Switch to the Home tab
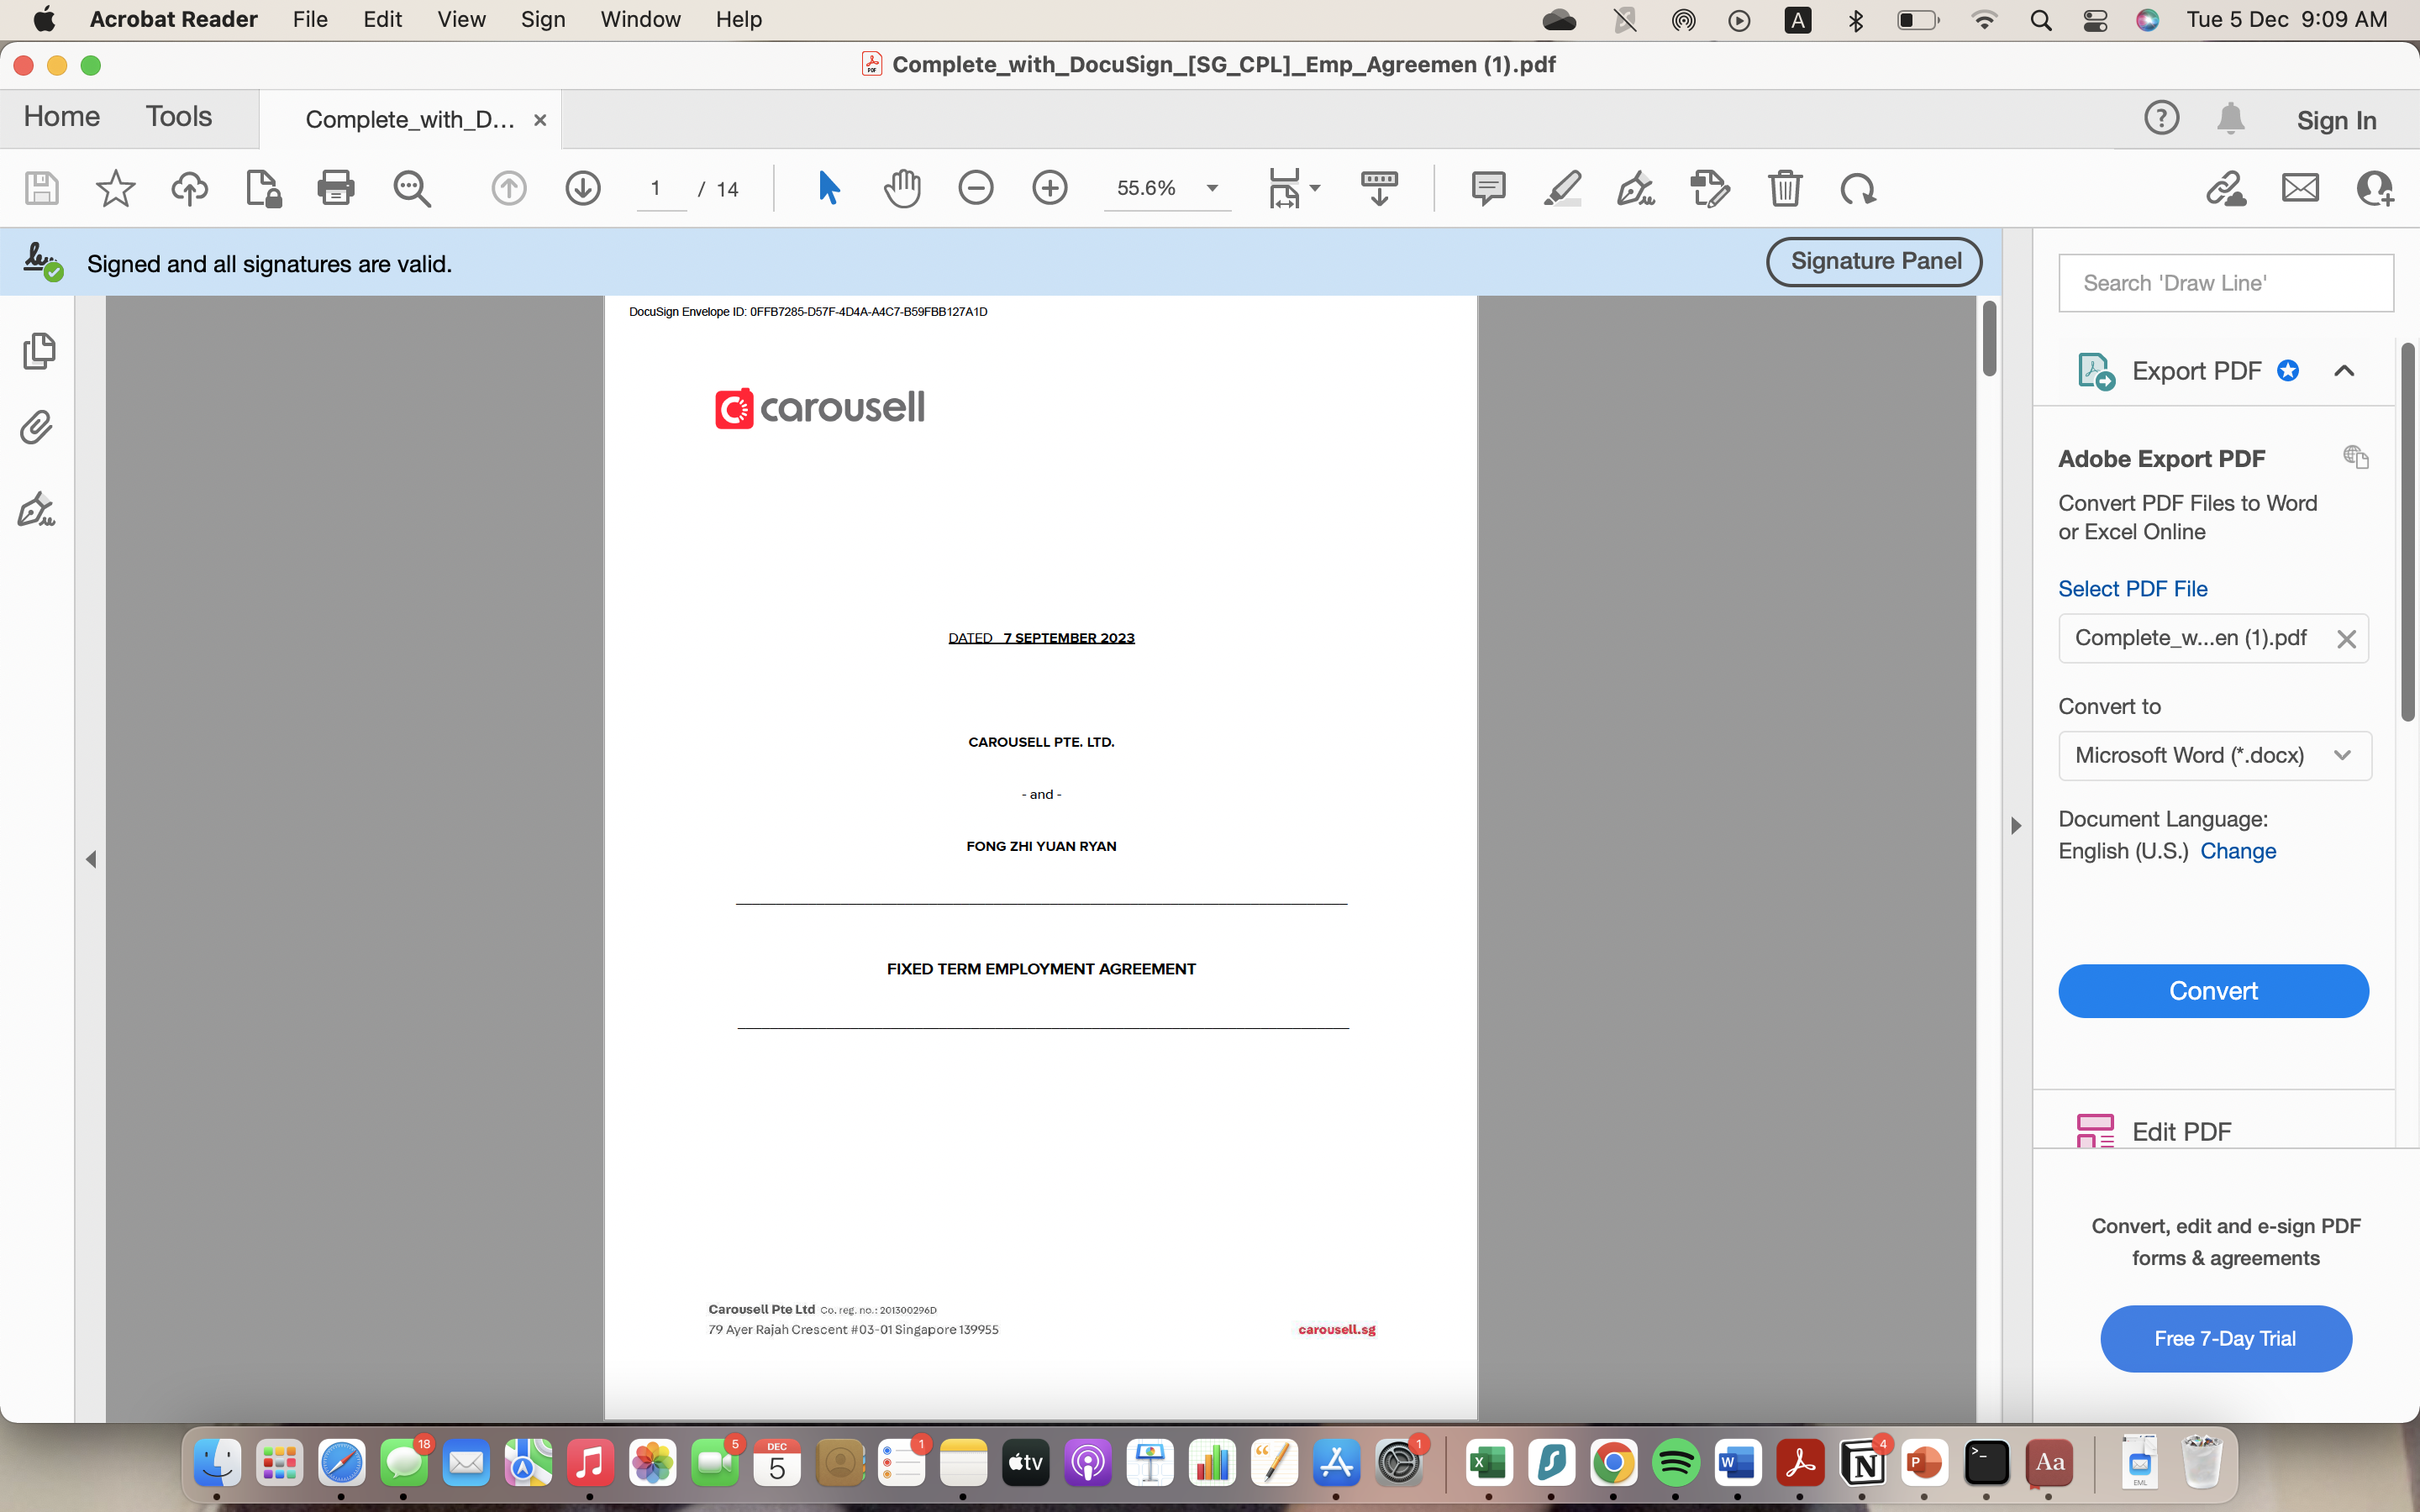This screenshot has width=2420, height=1512. pyautogui.click(x=62, y=117)
